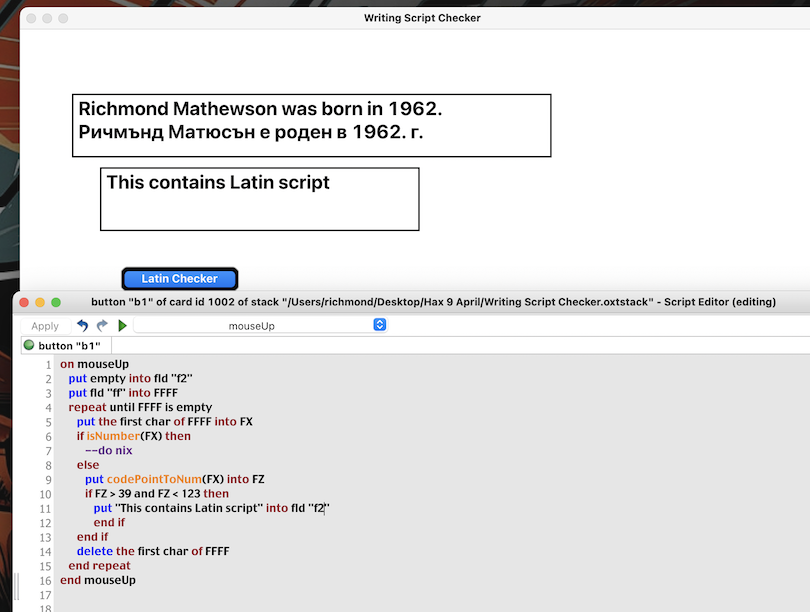The width and height of the screenshot is (810, 612).
Task: Click the line "if FZ > 39 and FZ < 123 then"
Action: click(157, 494)
